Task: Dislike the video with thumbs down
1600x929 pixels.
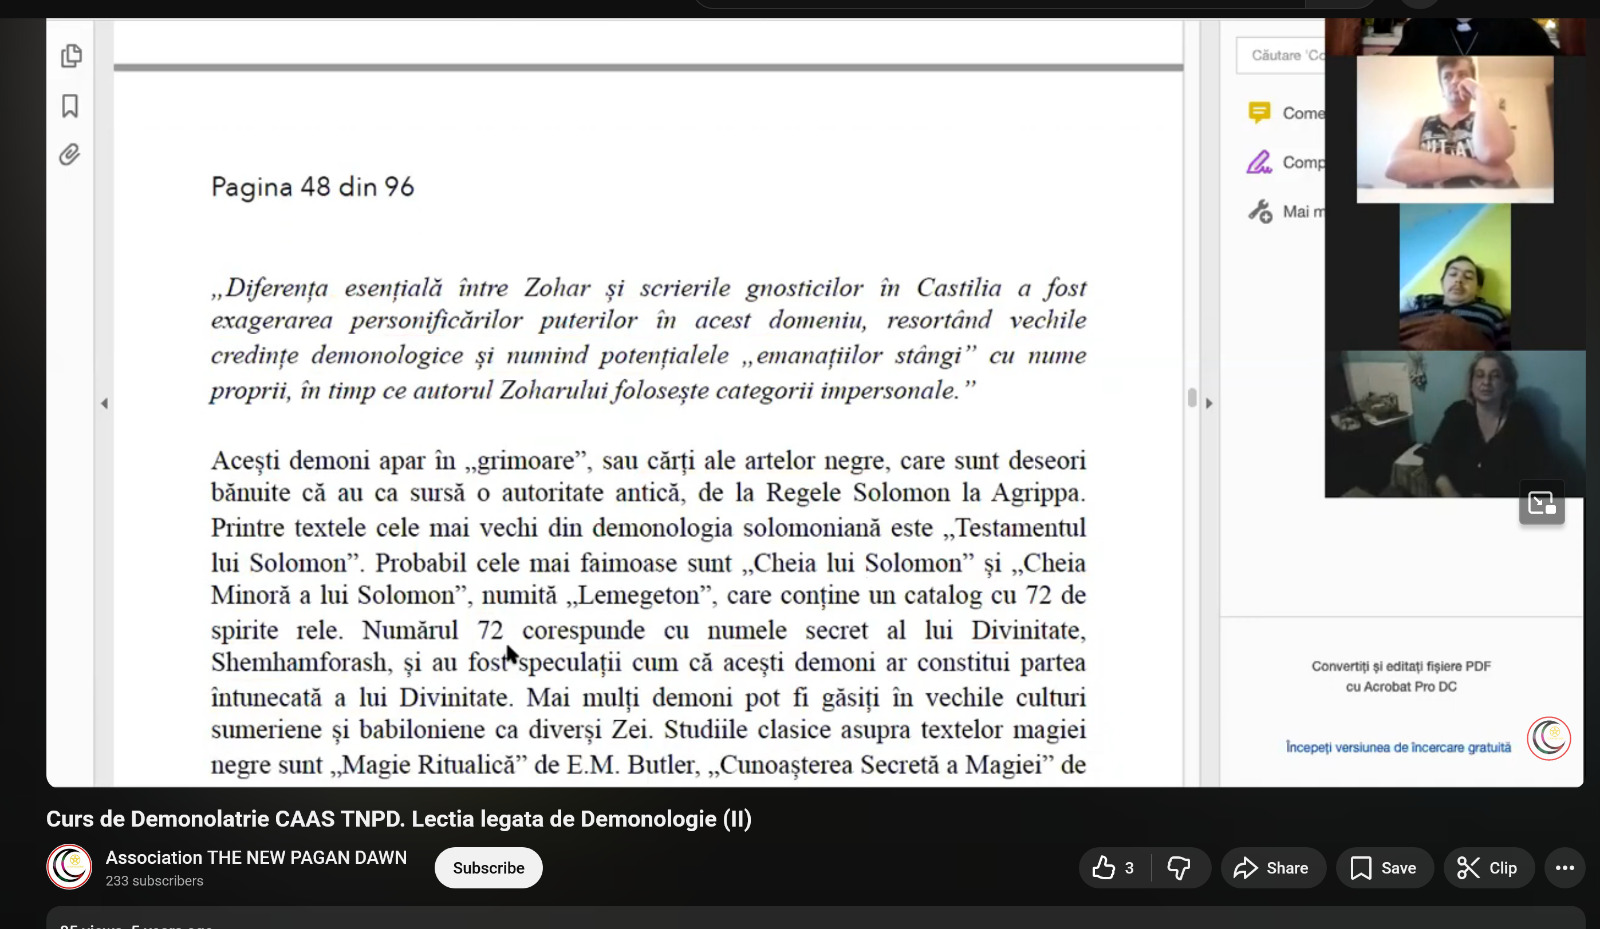Action: point(1179,868)
